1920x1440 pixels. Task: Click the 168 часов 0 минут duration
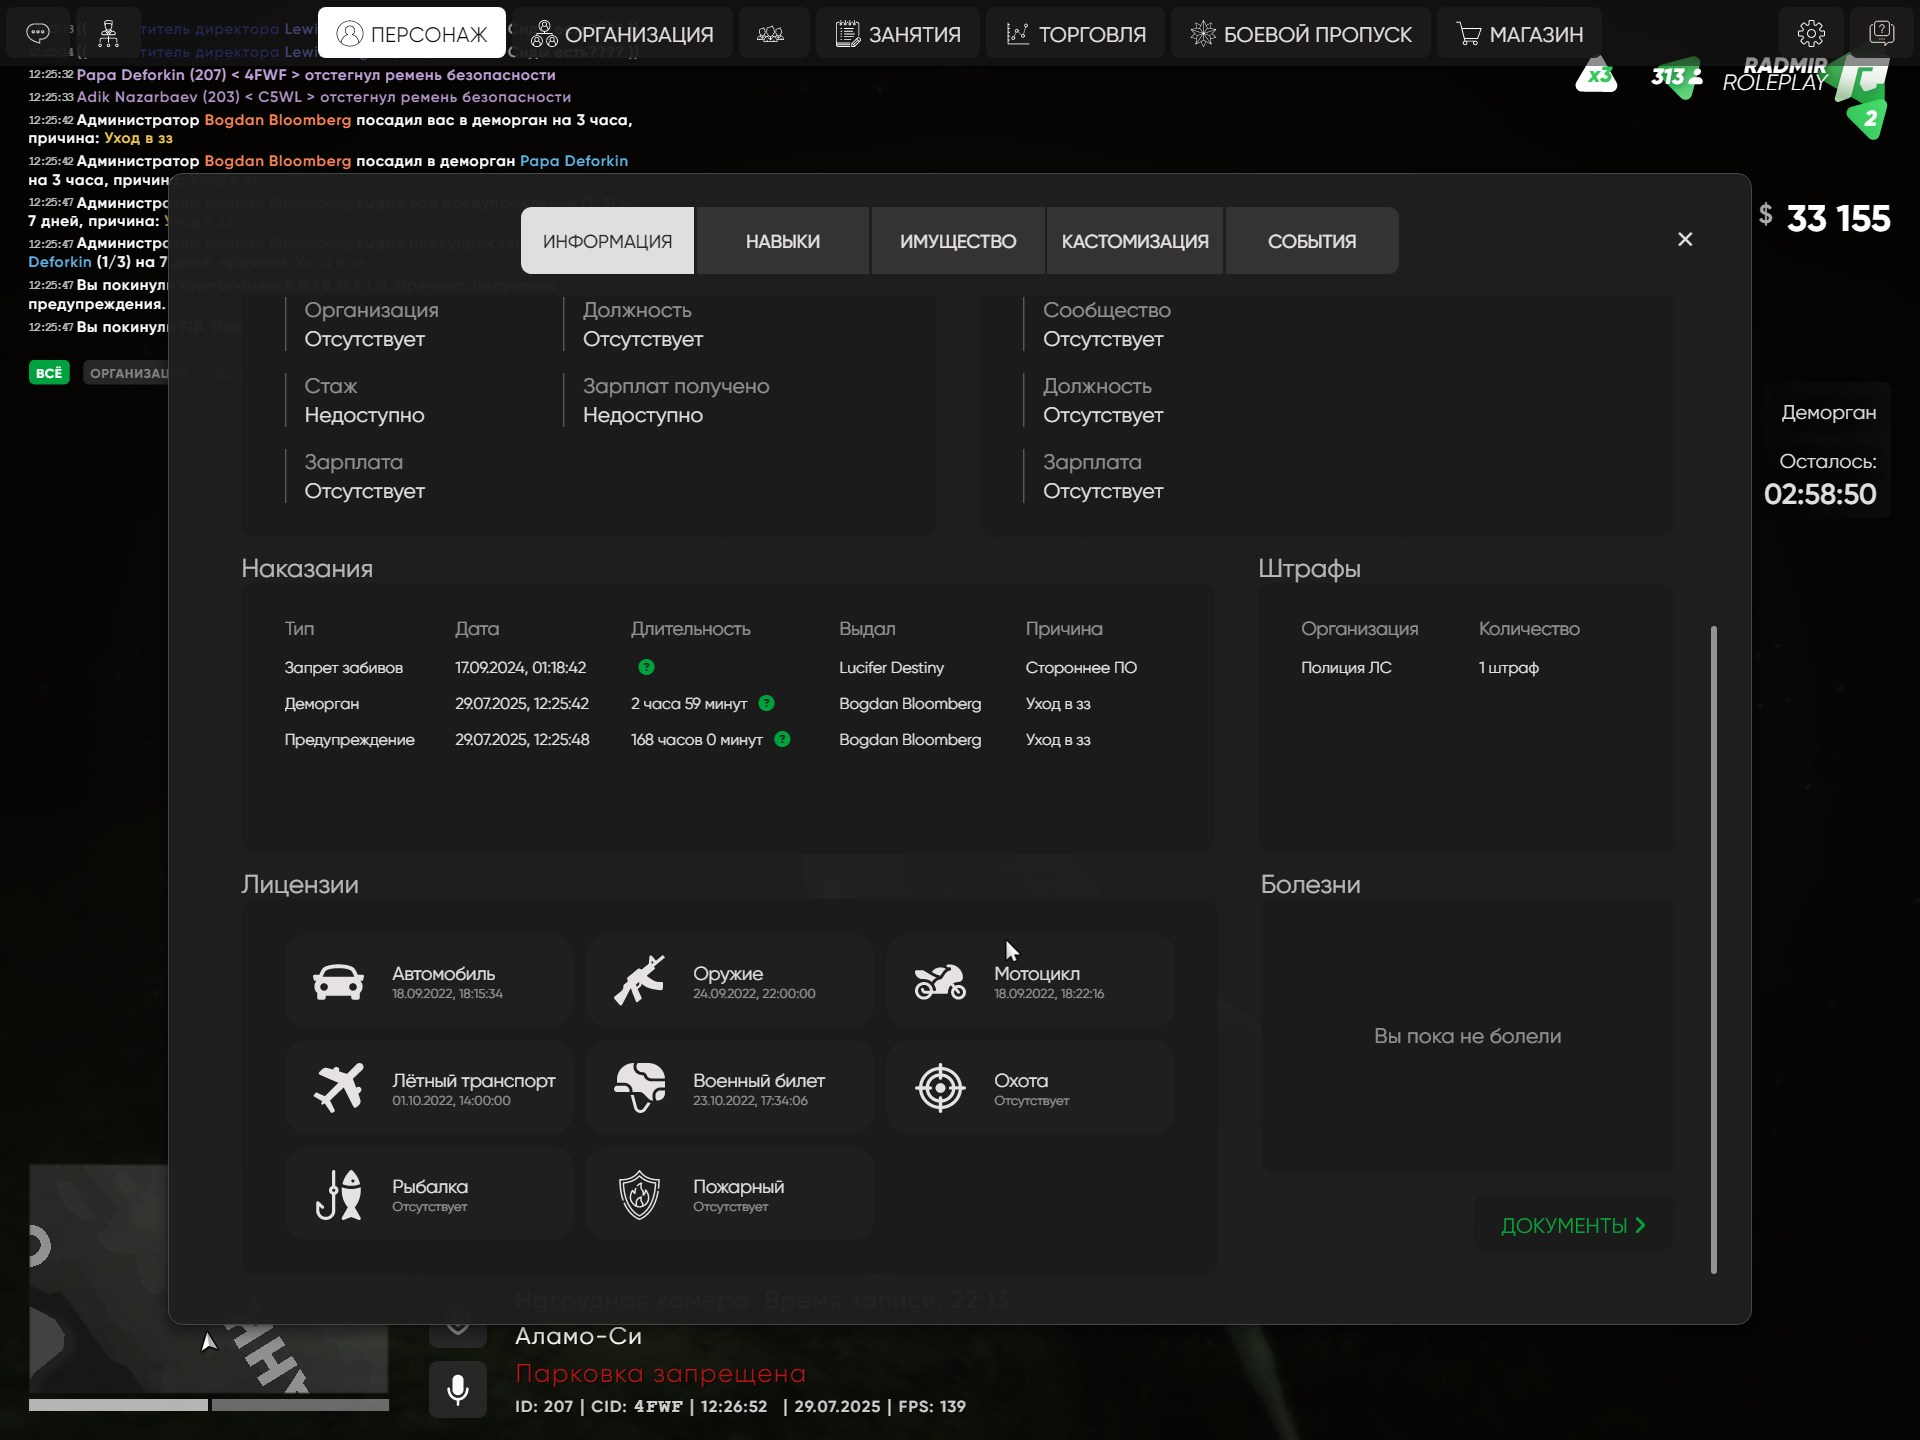(697, 739)
